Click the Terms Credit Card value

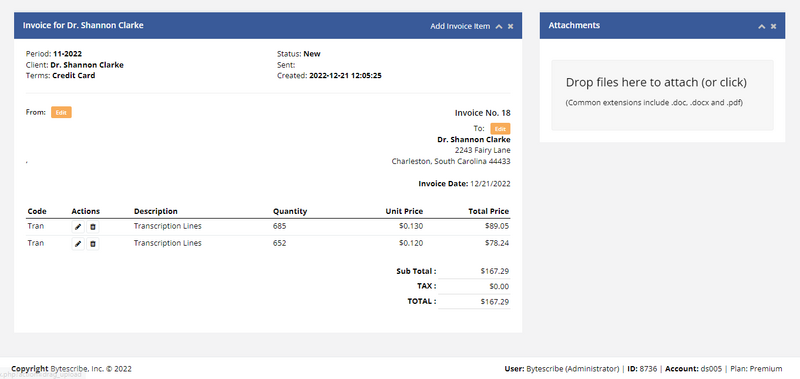pyautogui.click(x=73, y=75)
